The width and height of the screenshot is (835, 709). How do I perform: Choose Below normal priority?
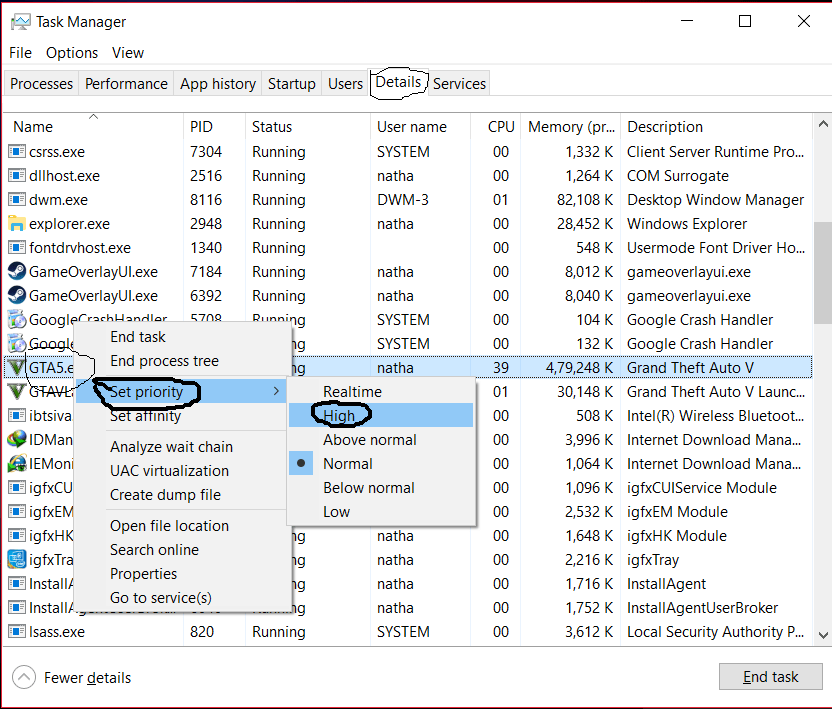click(381, 488)
